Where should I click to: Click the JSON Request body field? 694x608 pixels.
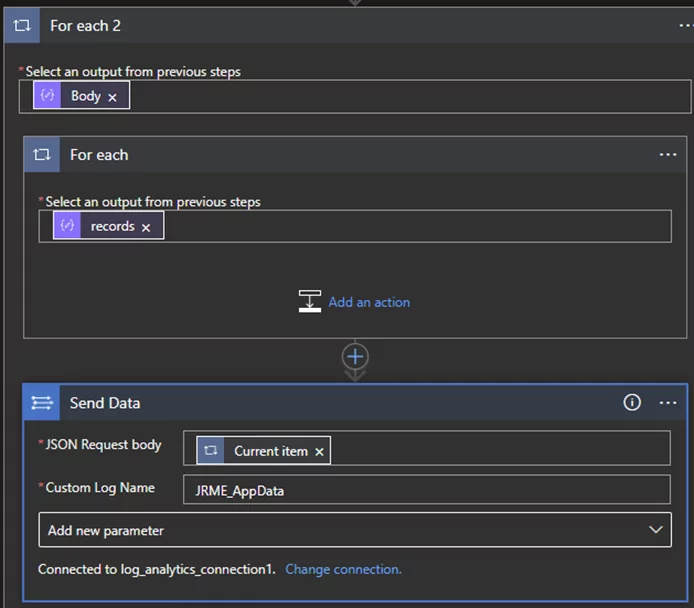point(427,448)
